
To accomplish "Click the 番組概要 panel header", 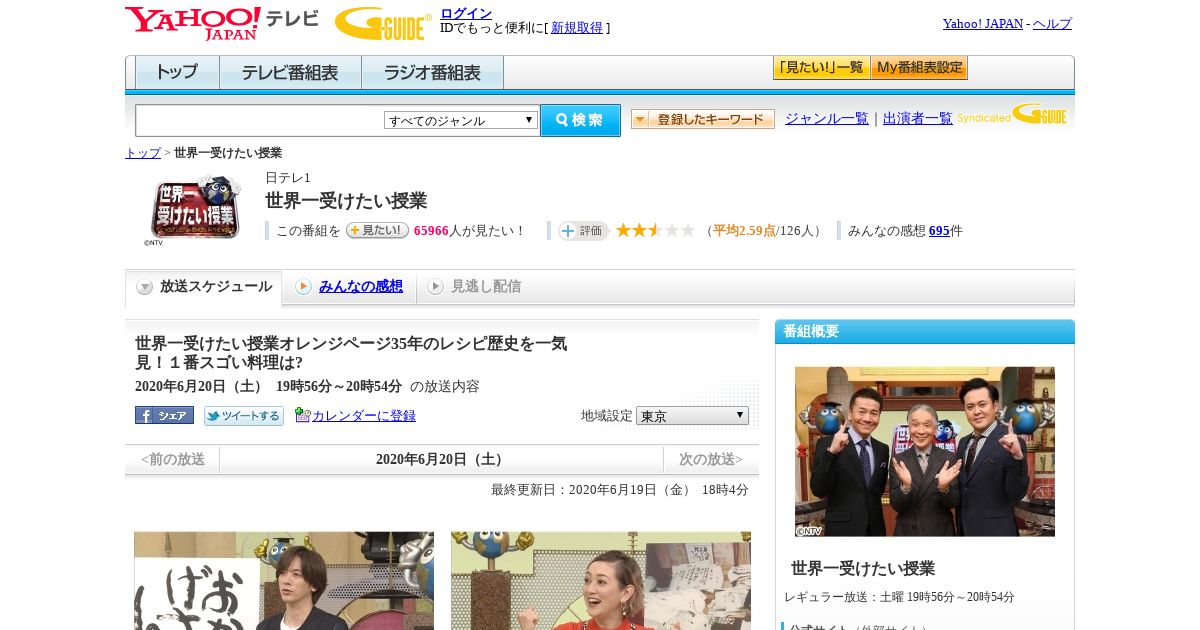I will 925,332.
